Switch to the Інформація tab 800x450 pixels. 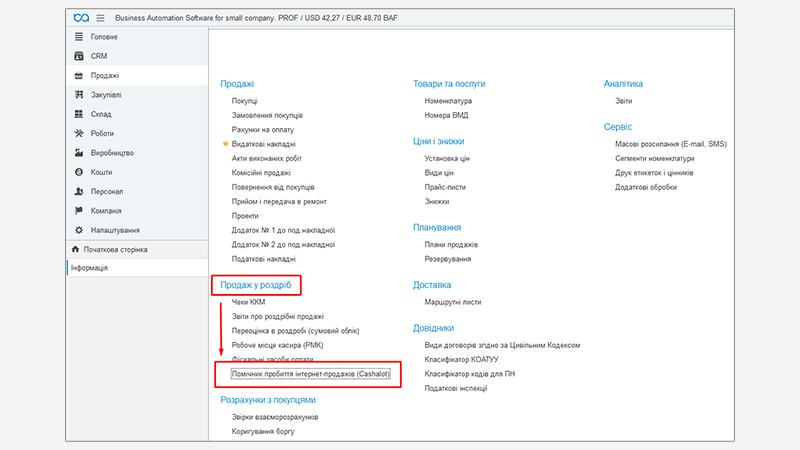[89, 268]
